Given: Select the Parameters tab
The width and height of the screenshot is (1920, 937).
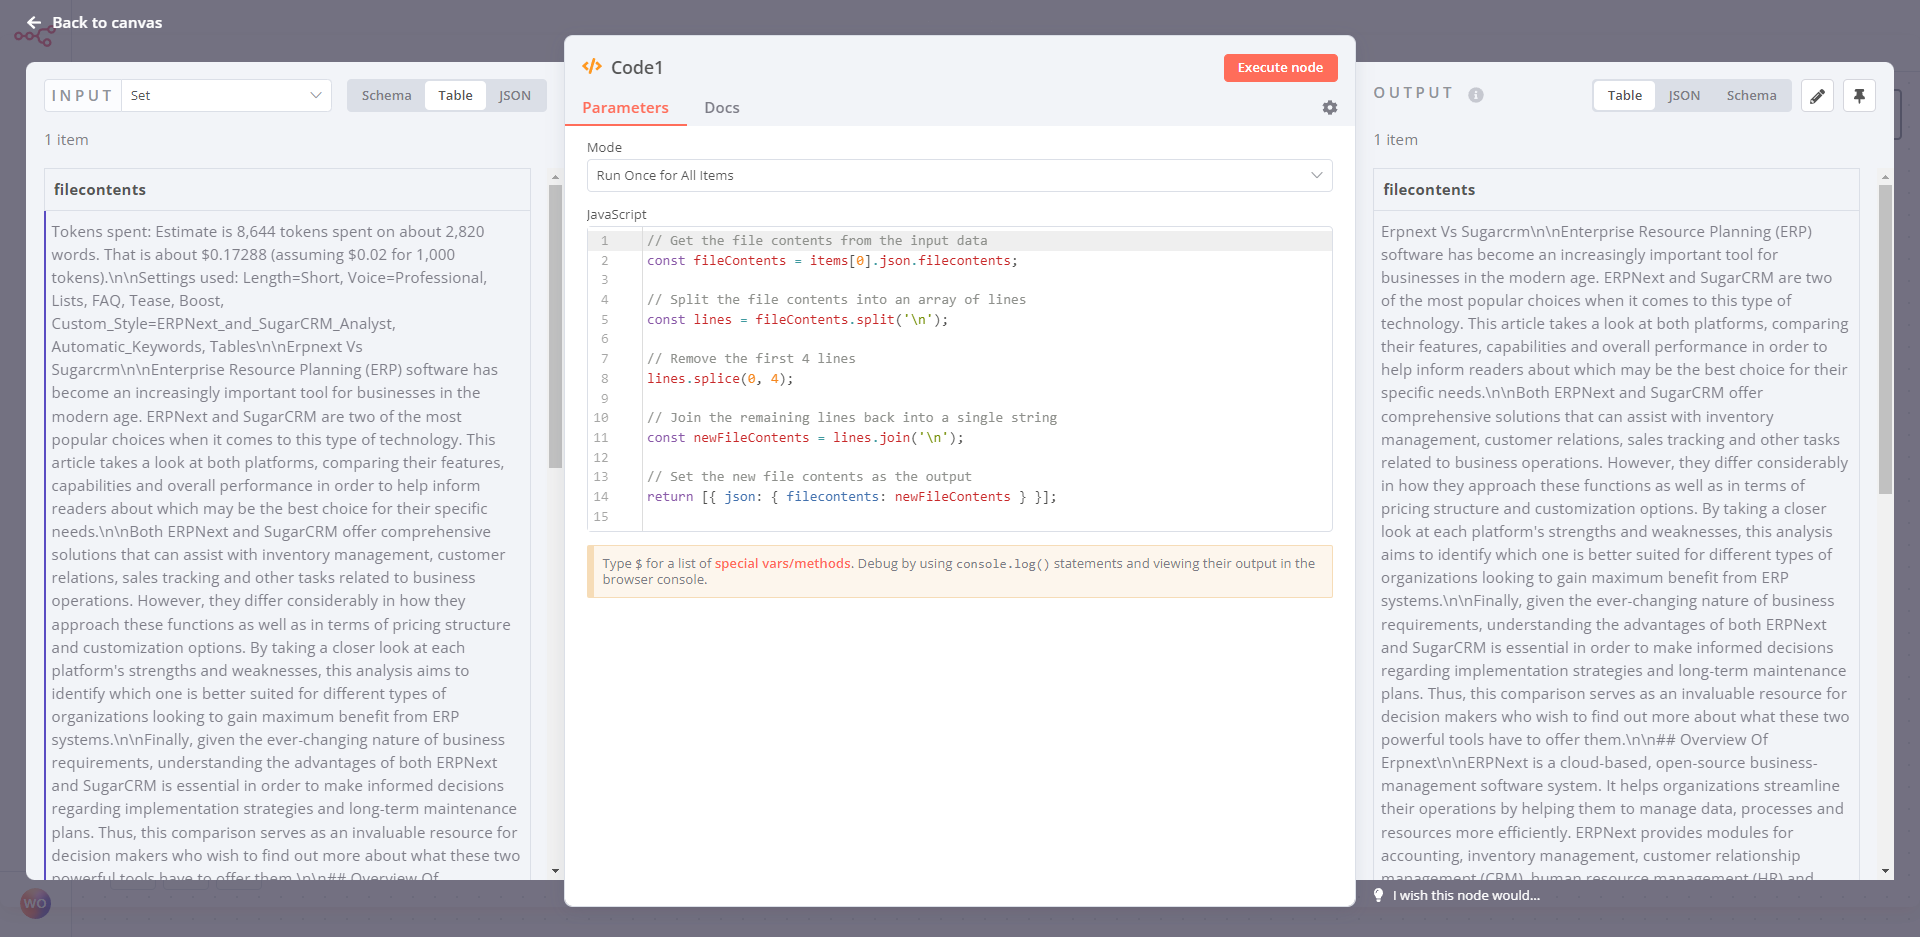Looking at the screenshot, I should click(x=625, y=108).
